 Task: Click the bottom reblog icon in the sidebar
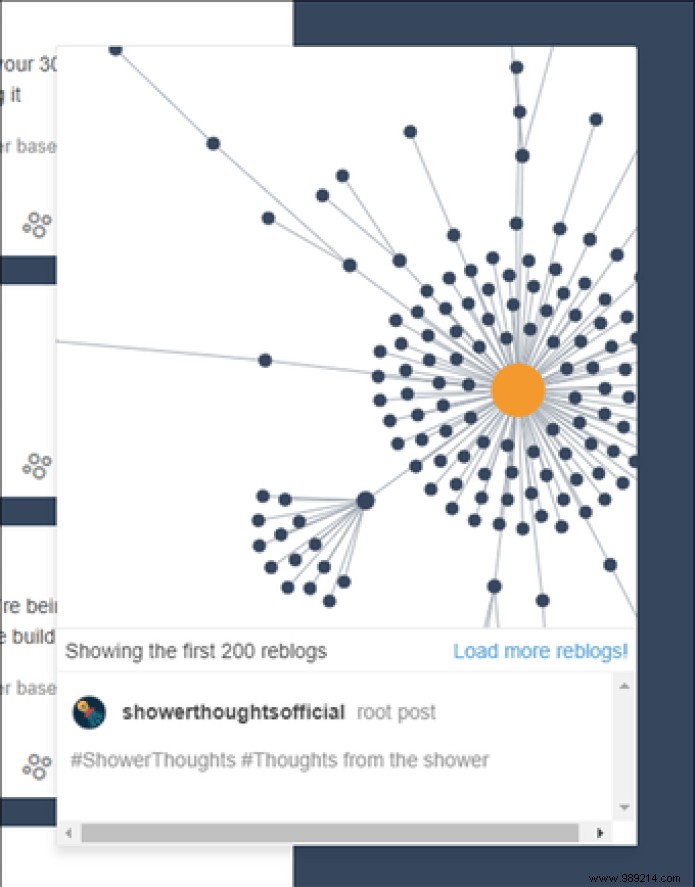click(x=36, y=765)
